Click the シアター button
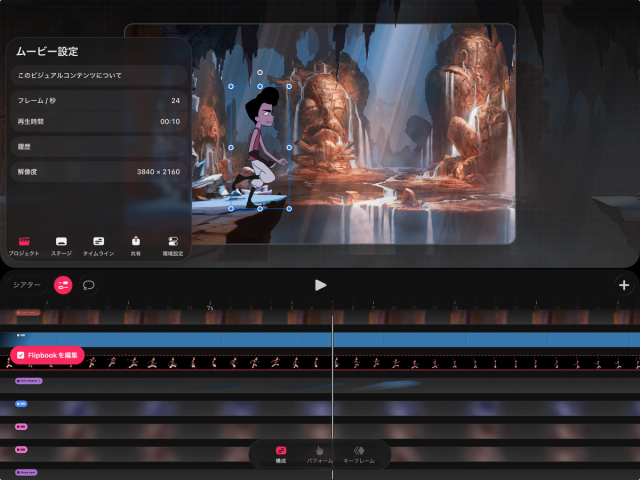640x480 pixels. tap(27, 285)
